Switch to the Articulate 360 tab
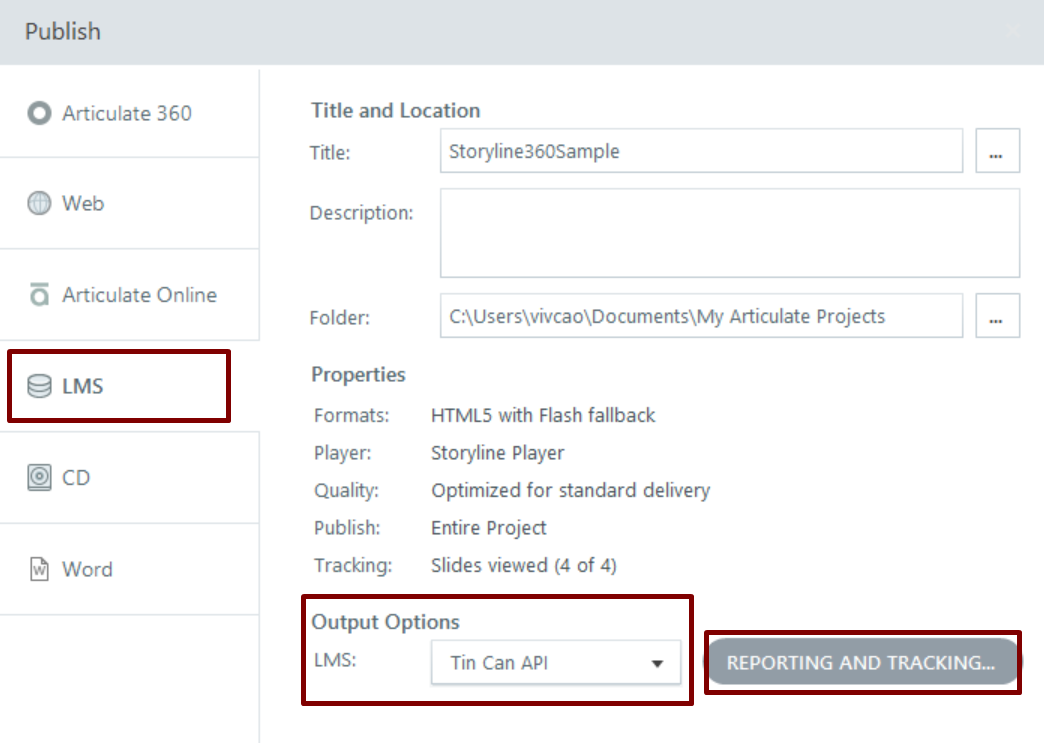 click(x=130, y=113)
